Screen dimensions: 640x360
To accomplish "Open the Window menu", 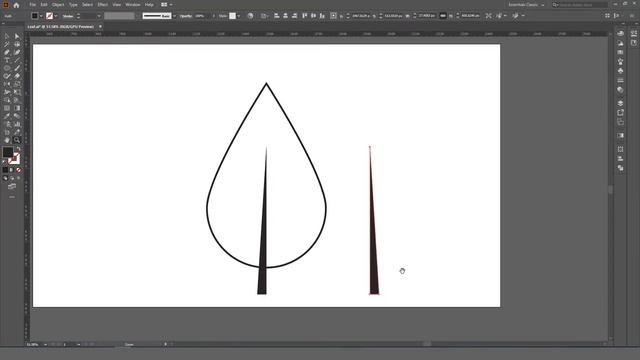I will pos(133,5).
